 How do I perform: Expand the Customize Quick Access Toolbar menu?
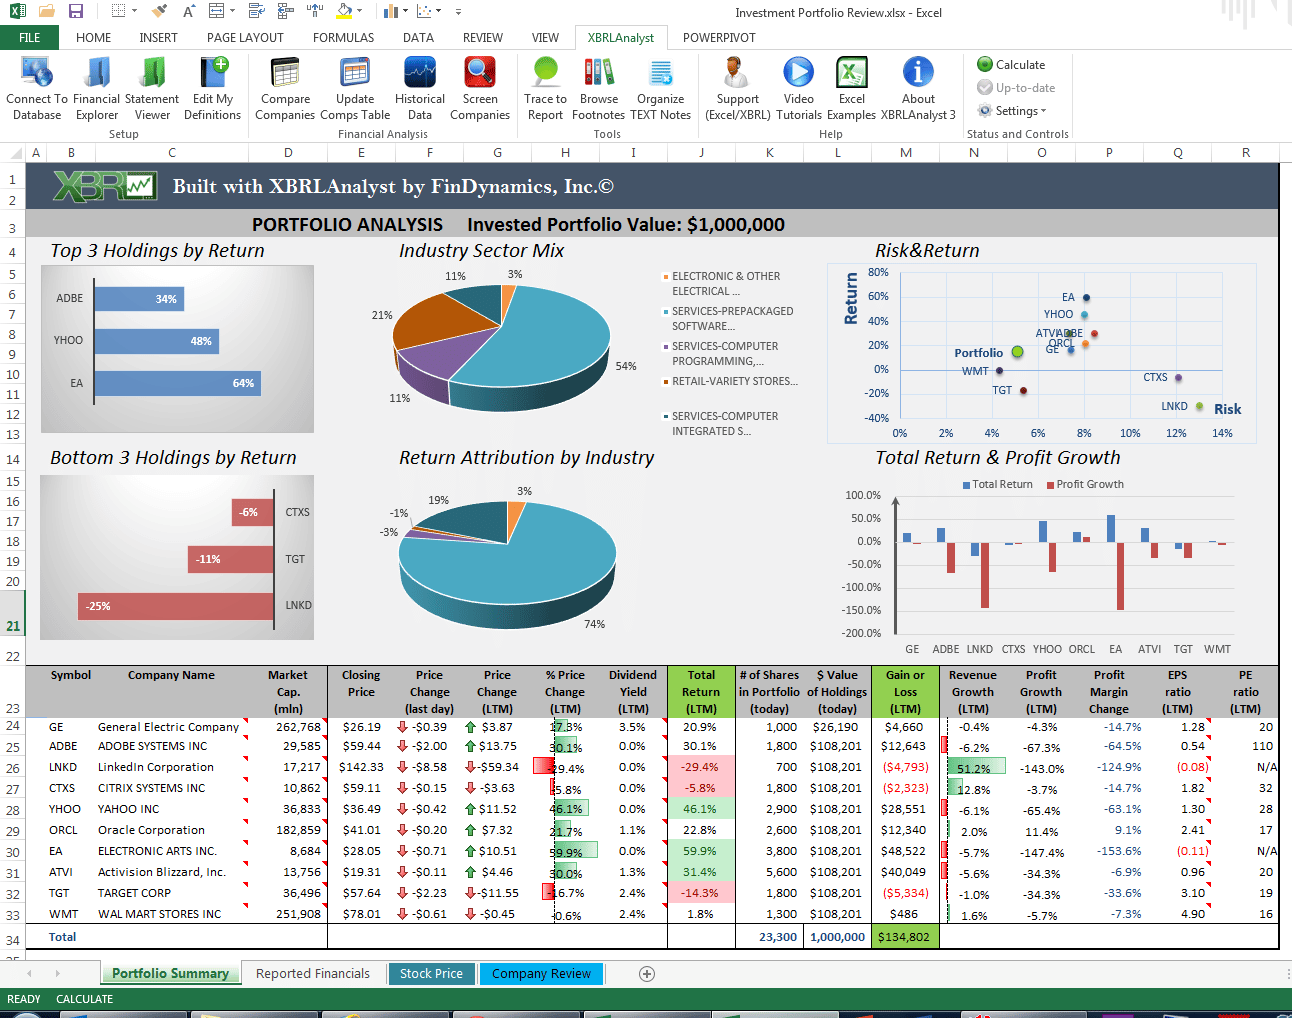click(457, 13)
